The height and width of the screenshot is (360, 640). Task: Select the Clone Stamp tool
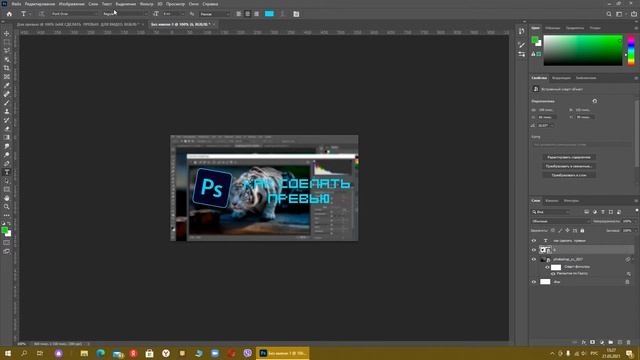(x=7, y=111)
